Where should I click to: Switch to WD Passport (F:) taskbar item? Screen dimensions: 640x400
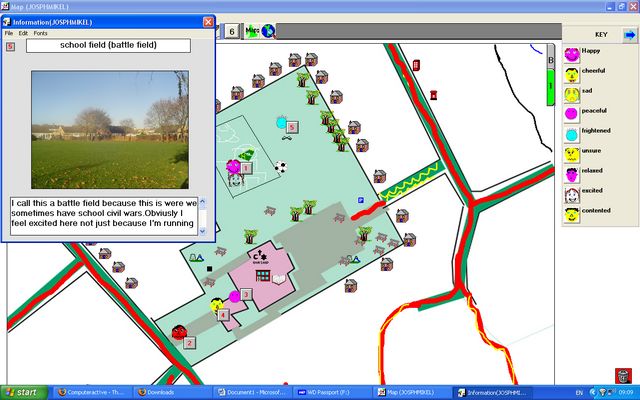click(333, 392)
